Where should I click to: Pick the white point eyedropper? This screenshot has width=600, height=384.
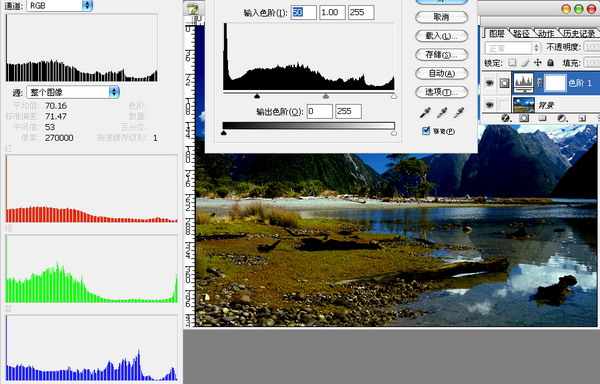click(x=459, y=112)
